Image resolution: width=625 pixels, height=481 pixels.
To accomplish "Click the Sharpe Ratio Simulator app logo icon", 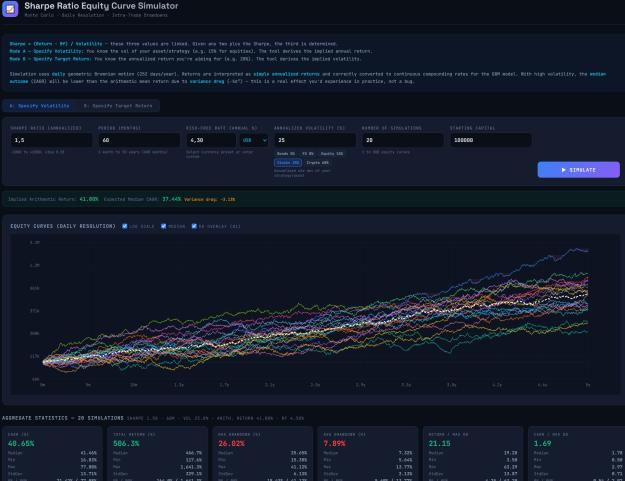I will [10, 9].
